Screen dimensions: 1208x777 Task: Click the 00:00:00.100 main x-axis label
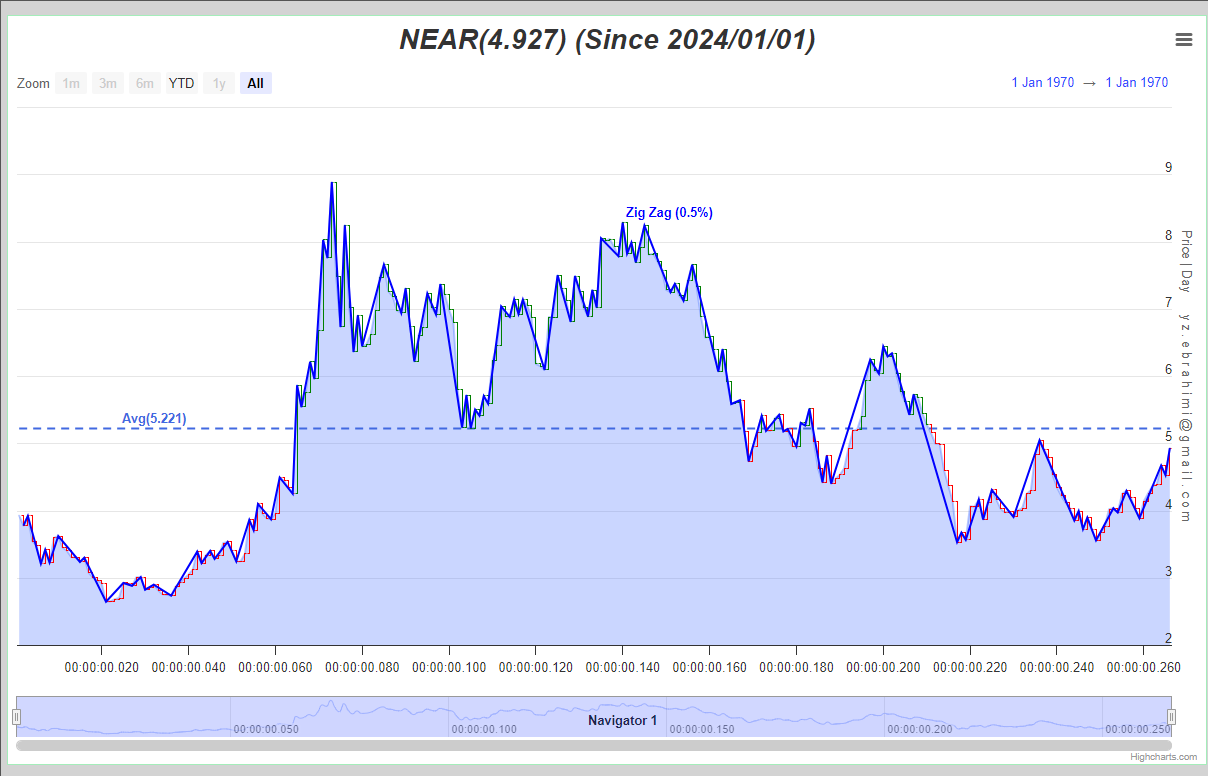click(x=449, y=667)
